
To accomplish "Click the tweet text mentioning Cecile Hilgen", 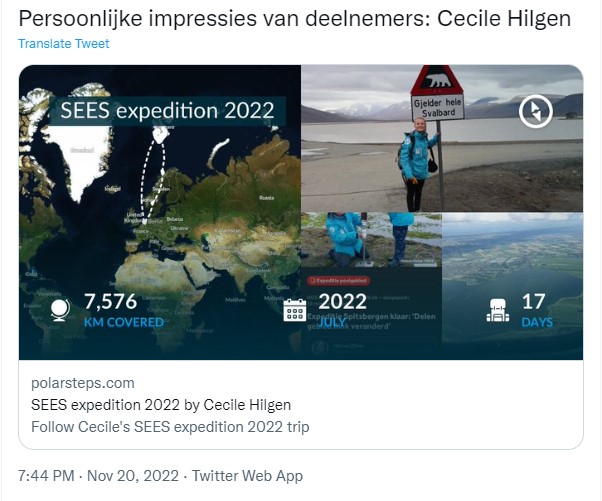I will point(294,19).
